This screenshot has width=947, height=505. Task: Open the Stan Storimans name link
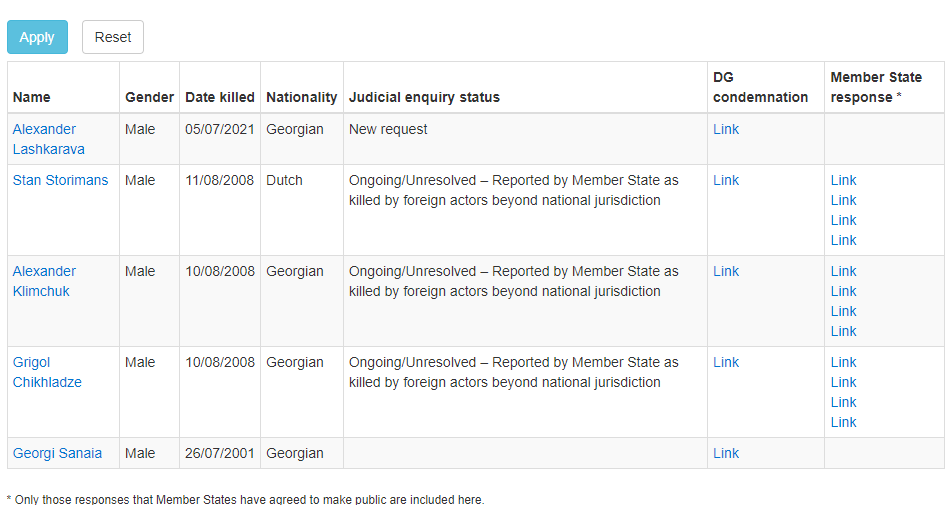pyautogui.click(x=60, y=180)
